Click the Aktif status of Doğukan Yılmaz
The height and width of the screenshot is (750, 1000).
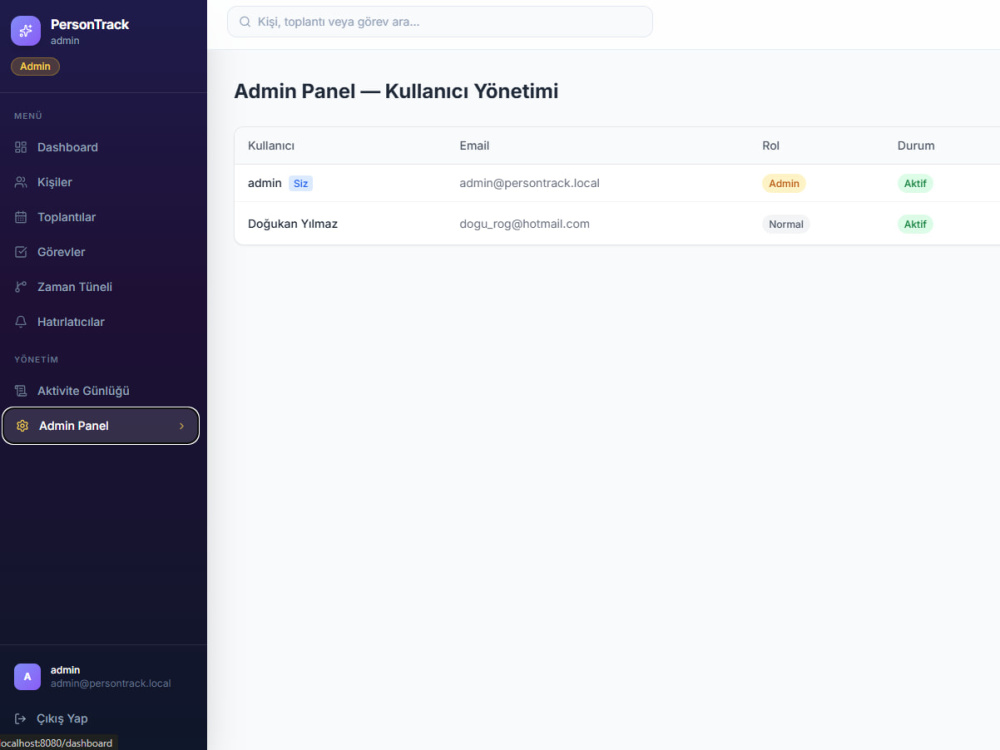pos(915,224)
